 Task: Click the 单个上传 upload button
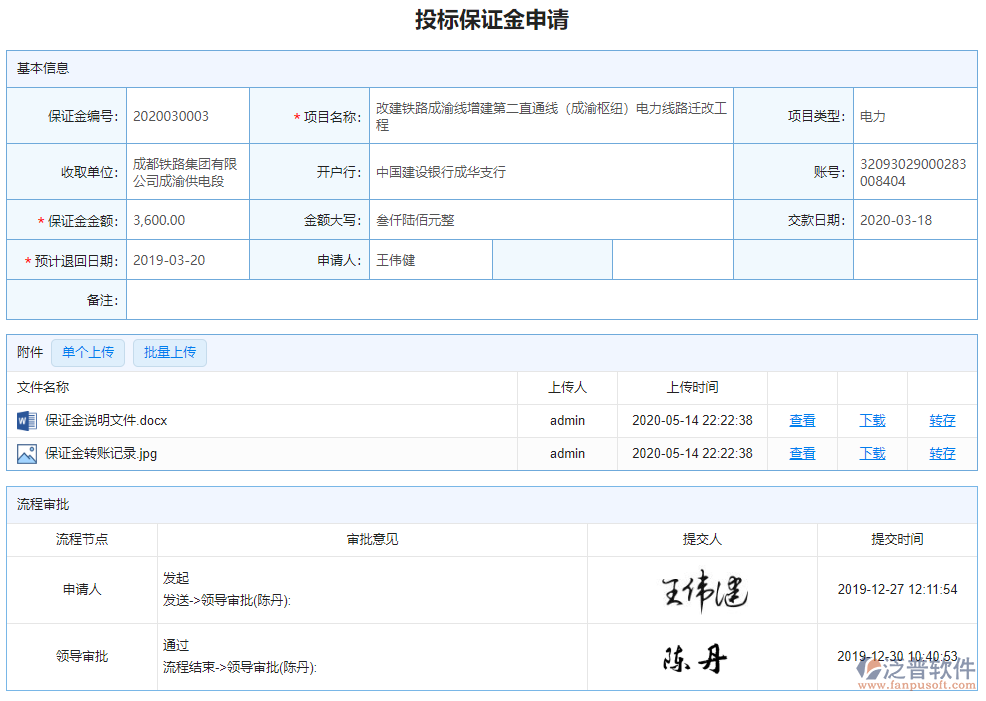tap(88, 352)
